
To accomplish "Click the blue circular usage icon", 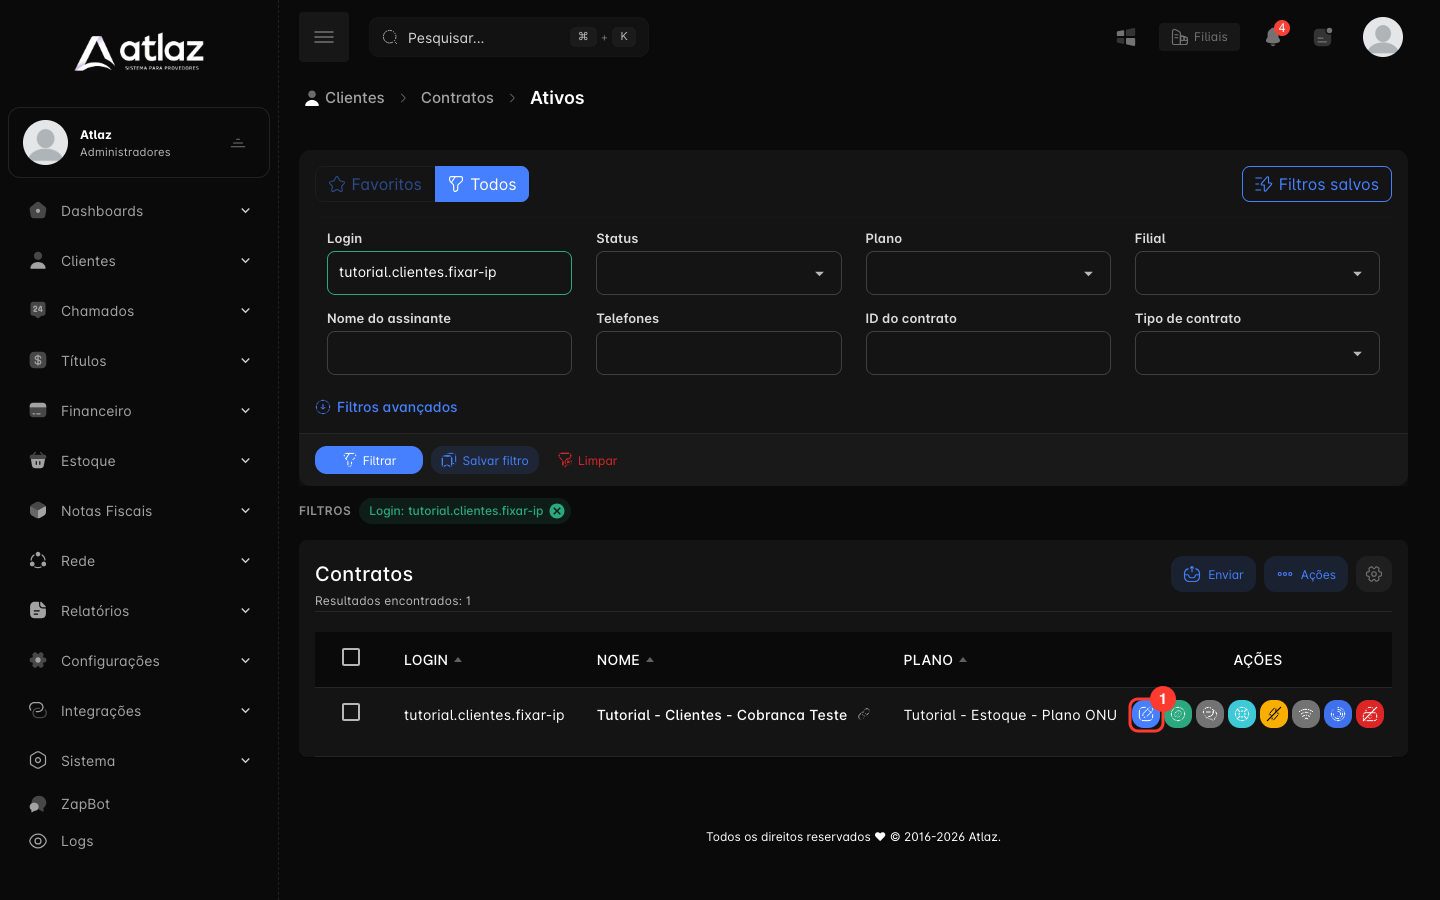I will pos(1338,715).
